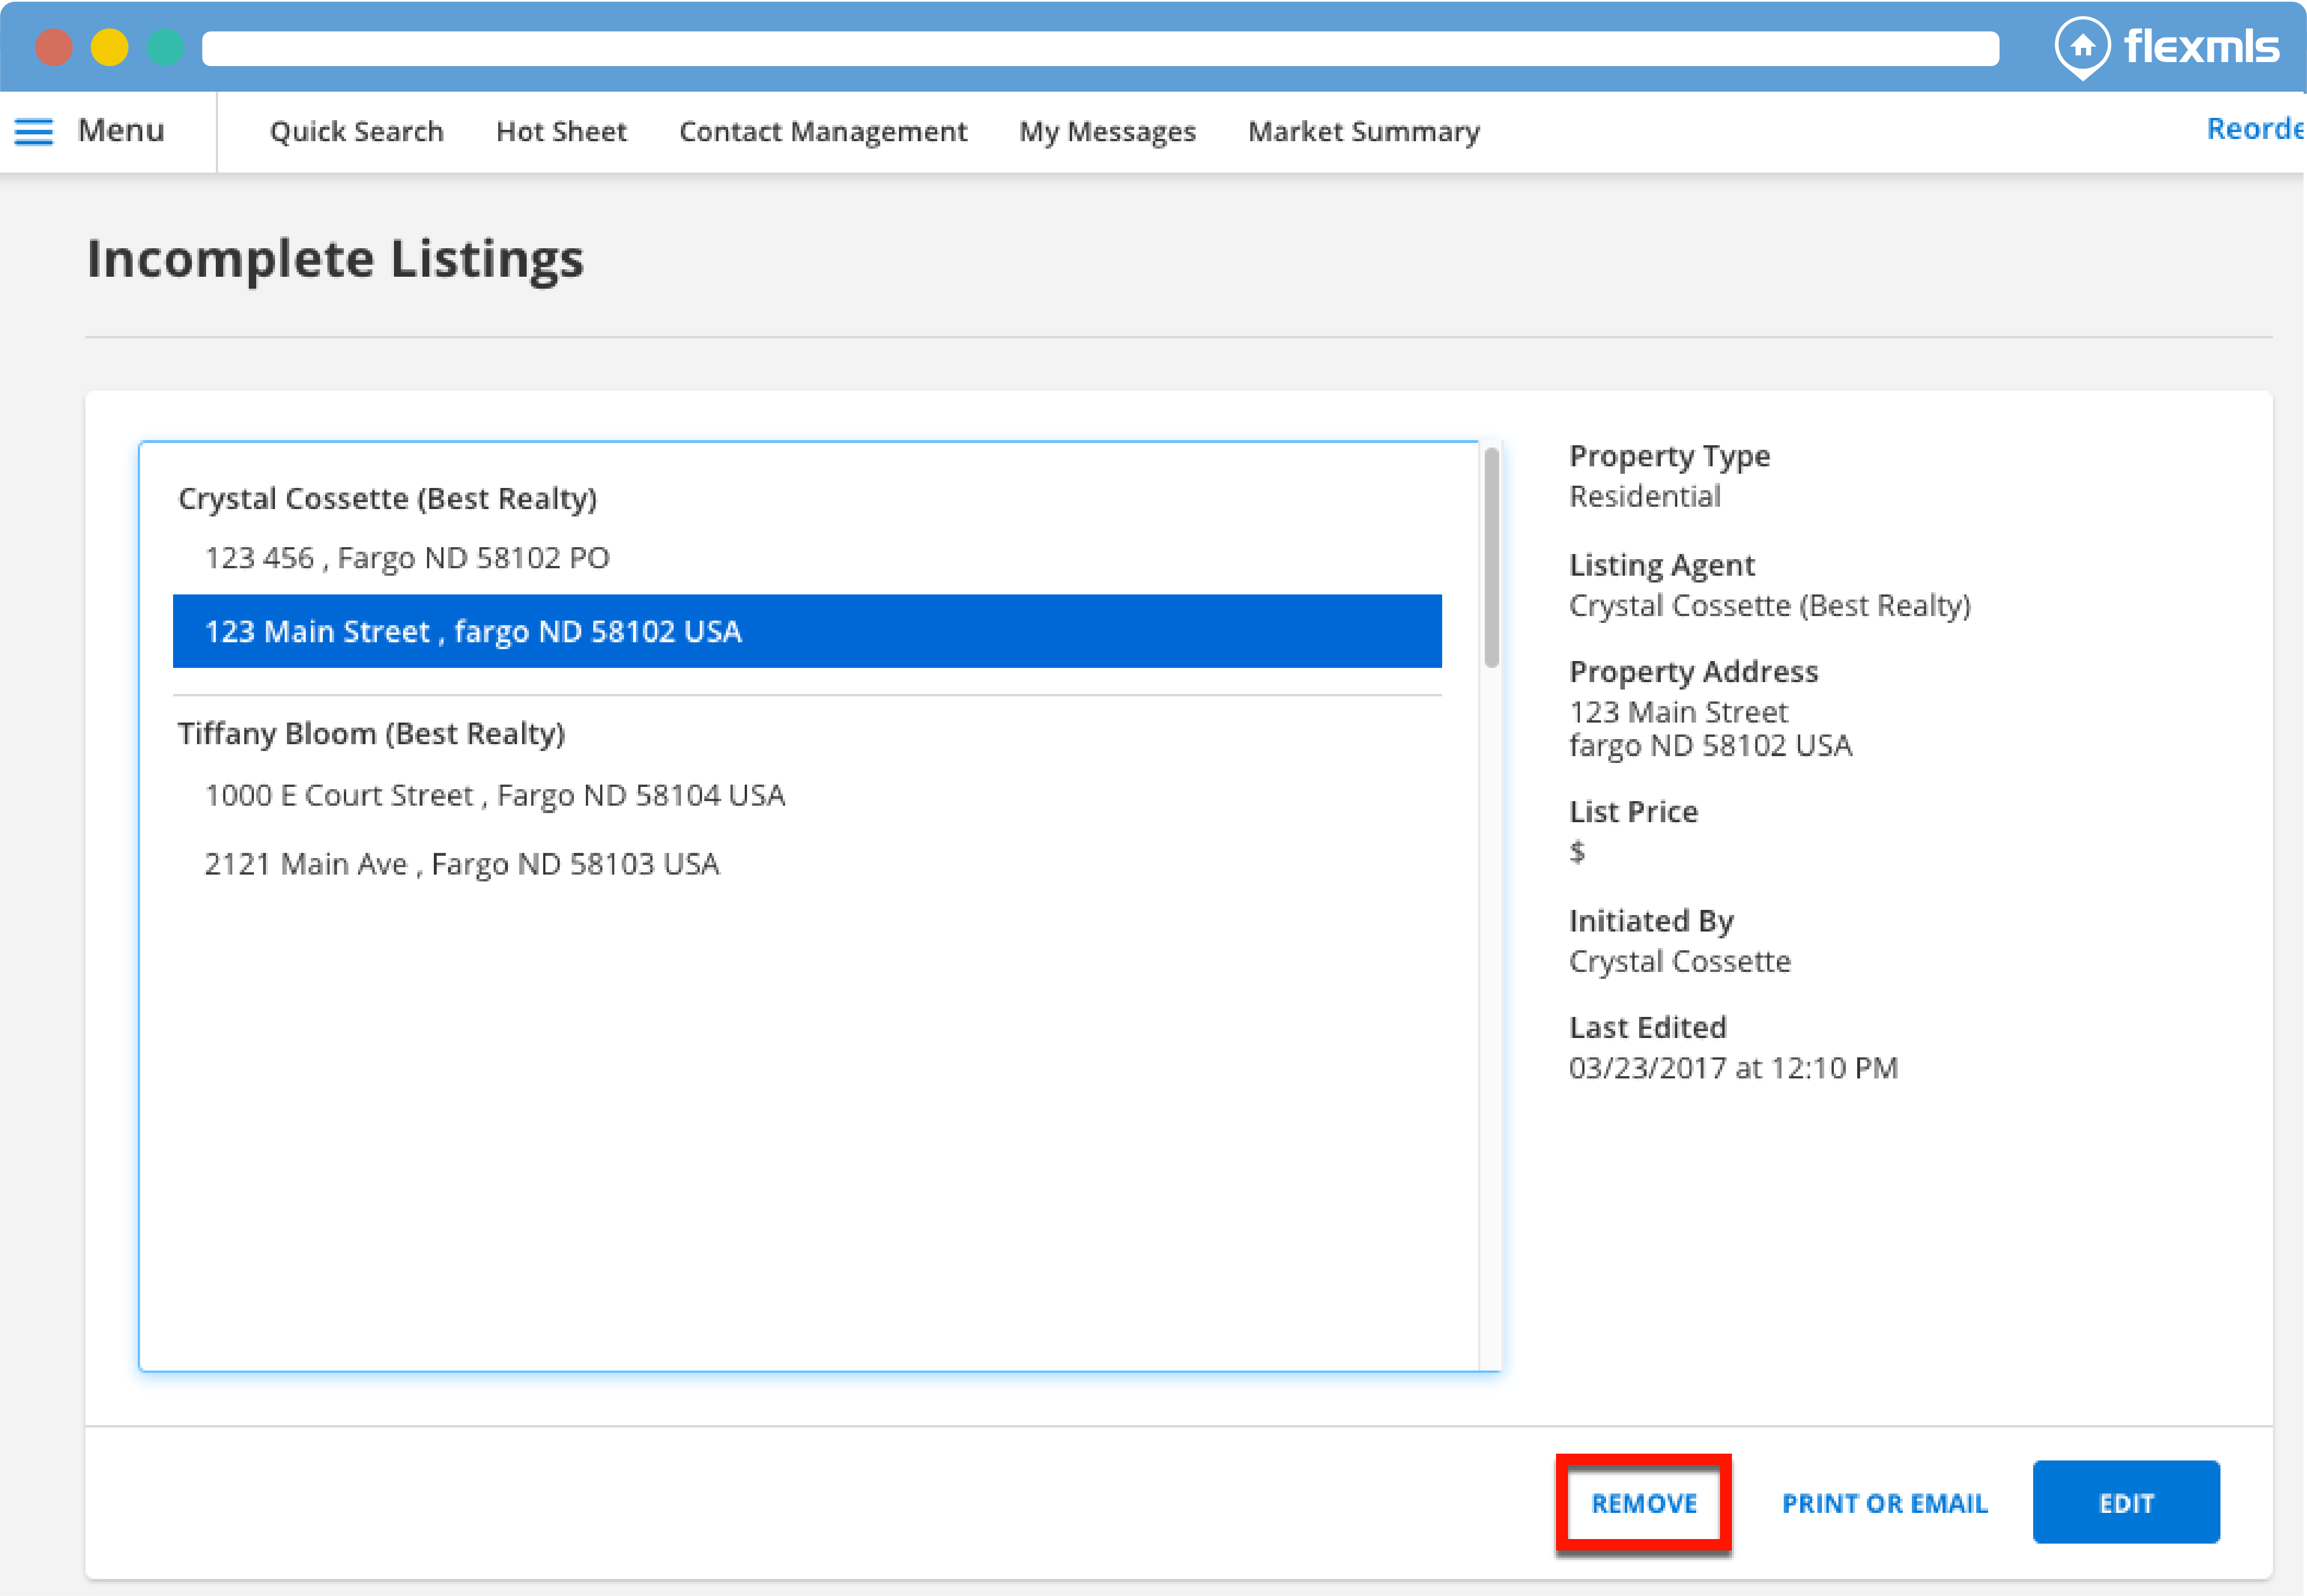
Task: Select listing 2121 Main Ave, Fargo
Action: point(461,864)
